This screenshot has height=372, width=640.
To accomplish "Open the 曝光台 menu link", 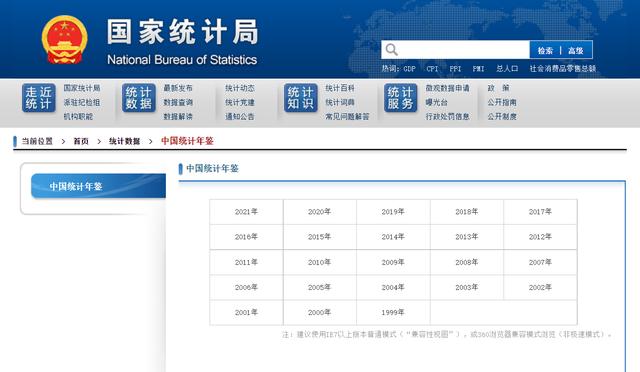I will [x=436, y=102].
